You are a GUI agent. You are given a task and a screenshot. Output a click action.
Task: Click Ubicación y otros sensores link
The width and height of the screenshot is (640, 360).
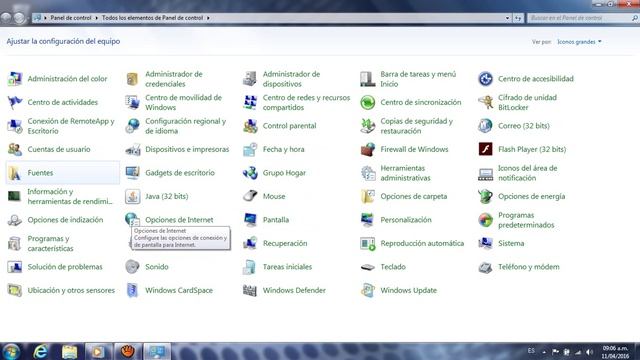point(71,291)
